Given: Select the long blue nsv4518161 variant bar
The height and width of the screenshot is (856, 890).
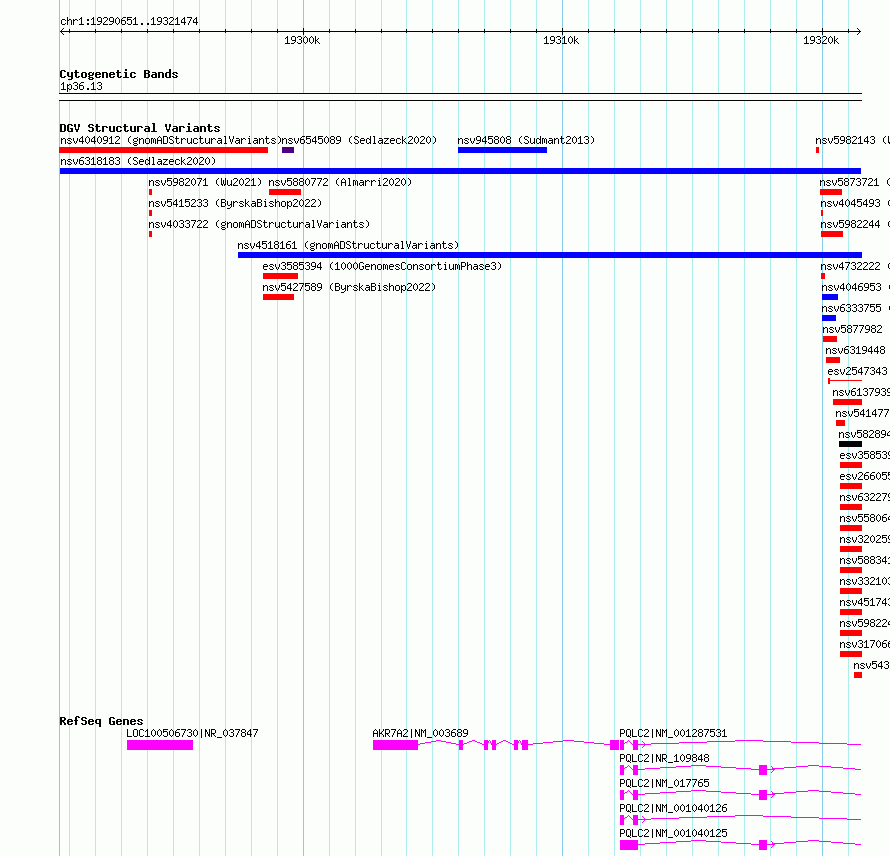Looking at the screenshot, I should 549,255.
